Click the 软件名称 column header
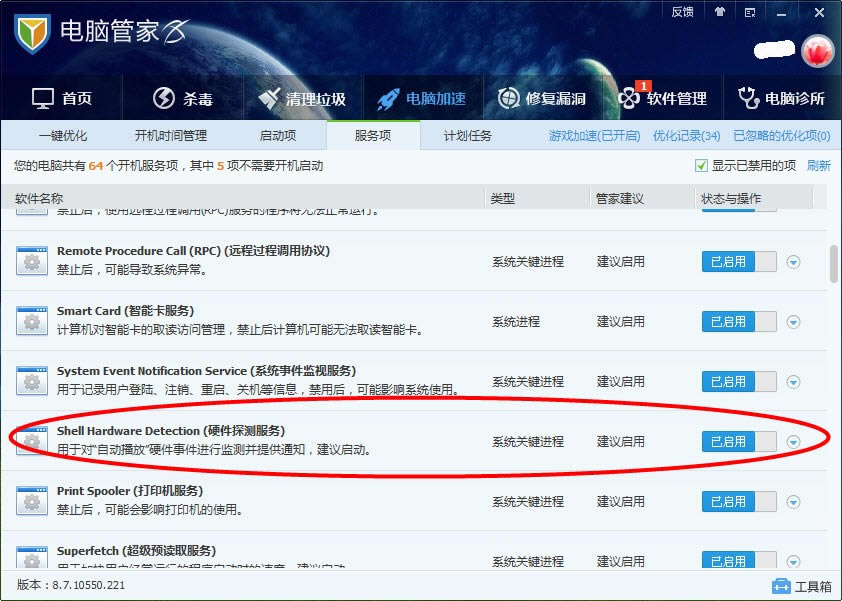The image size is (842, 601). point(39,198)
